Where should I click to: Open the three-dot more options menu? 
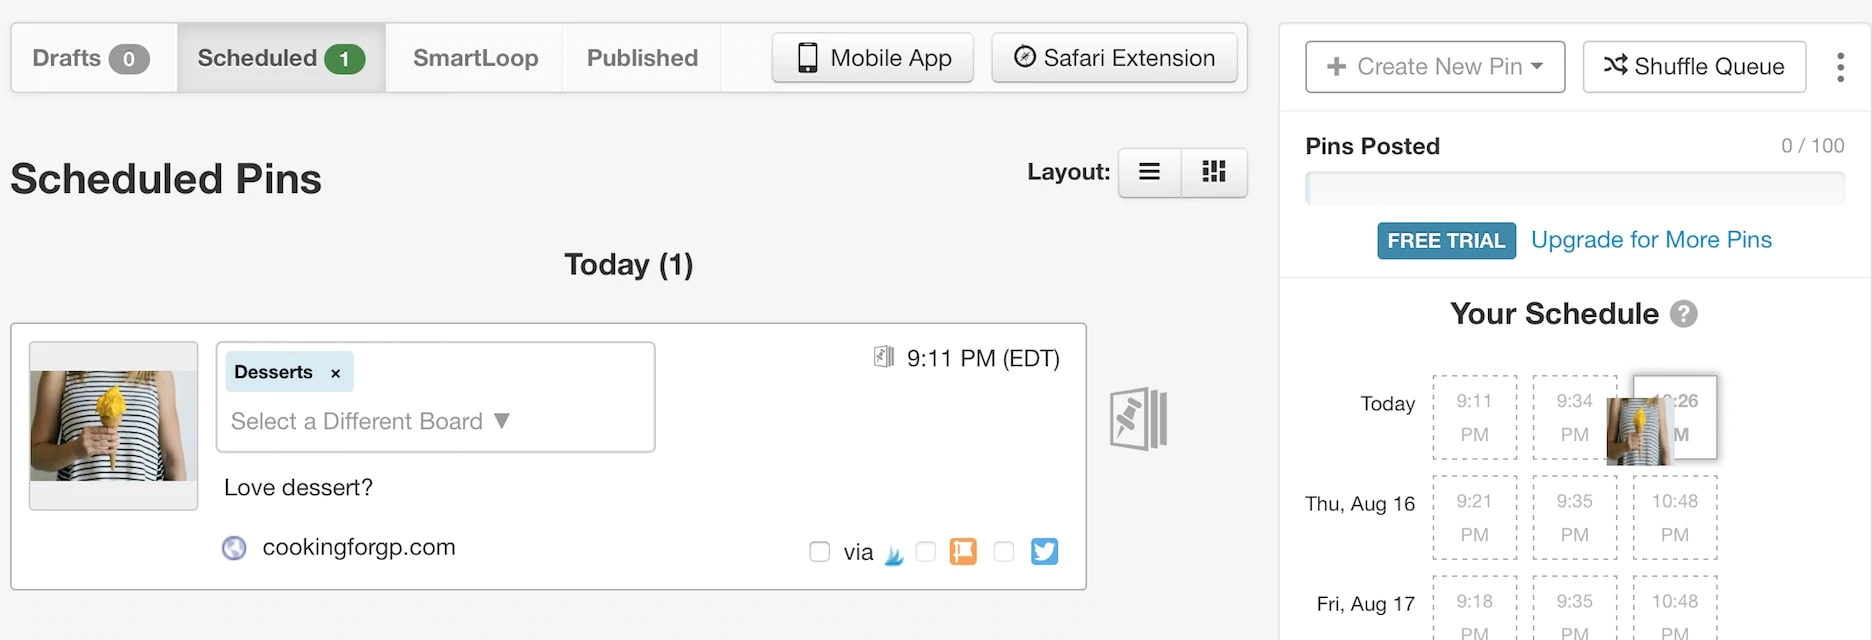tap(1840, 67)
